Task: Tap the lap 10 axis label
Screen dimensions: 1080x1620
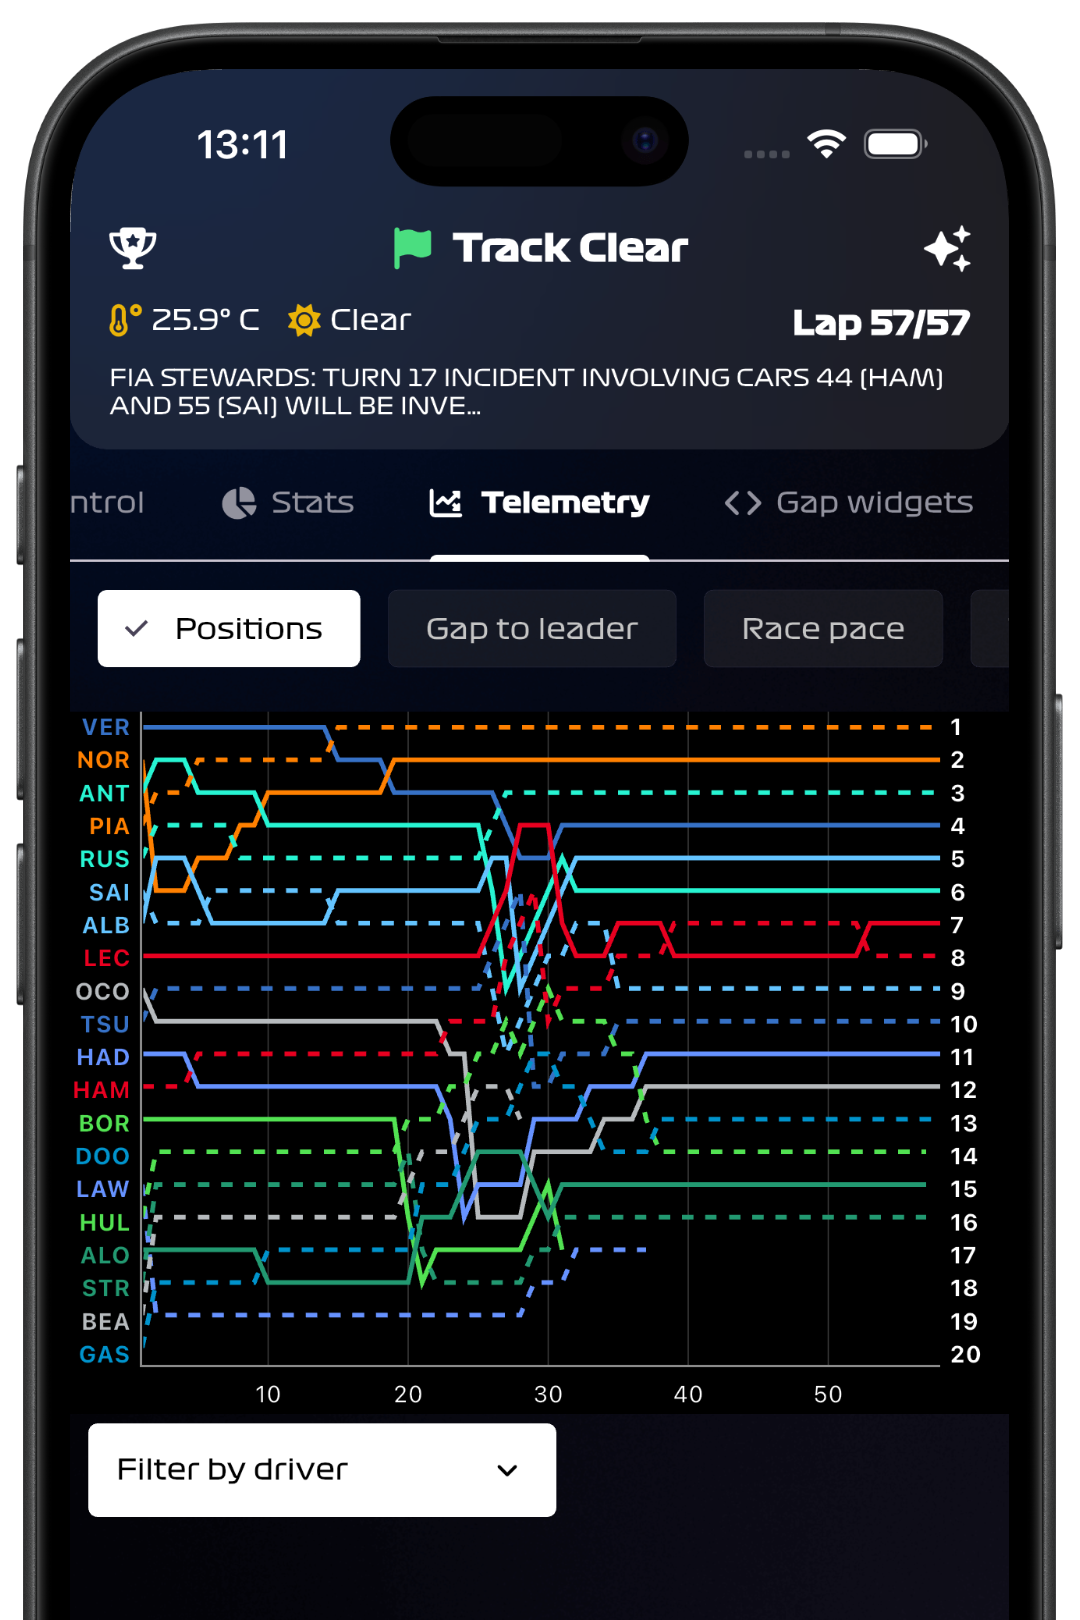Action: tap(268, 1394)
